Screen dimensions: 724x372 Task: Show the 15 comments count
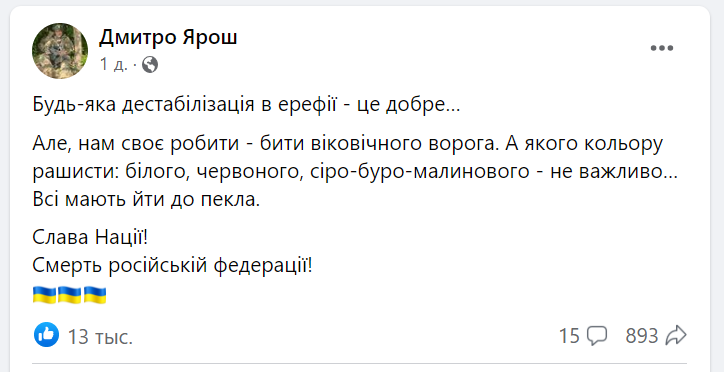(x=569, y=336)
